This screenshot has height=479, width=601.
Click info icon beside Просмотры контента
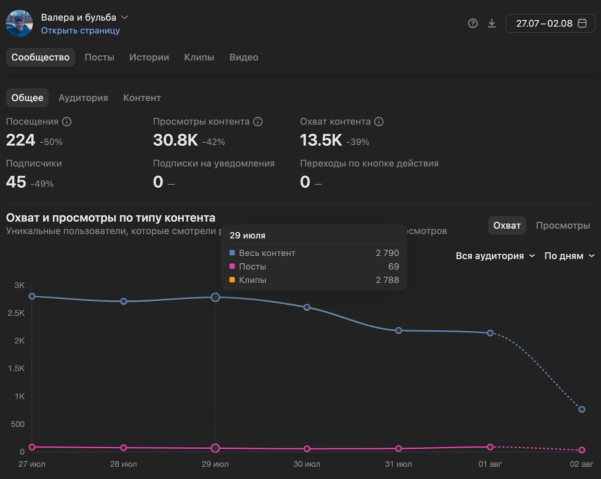pos(258,121)
